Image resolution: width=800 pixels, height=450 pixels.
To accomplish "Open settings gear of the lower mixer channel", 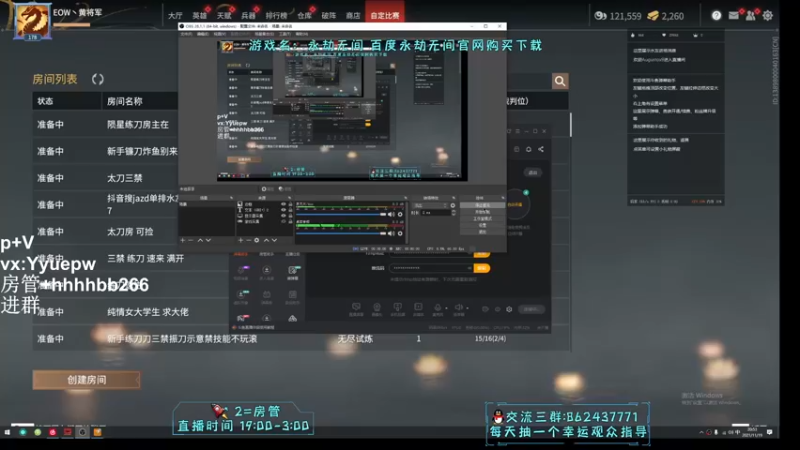I will pyautogui.click(x=400, y=234).
